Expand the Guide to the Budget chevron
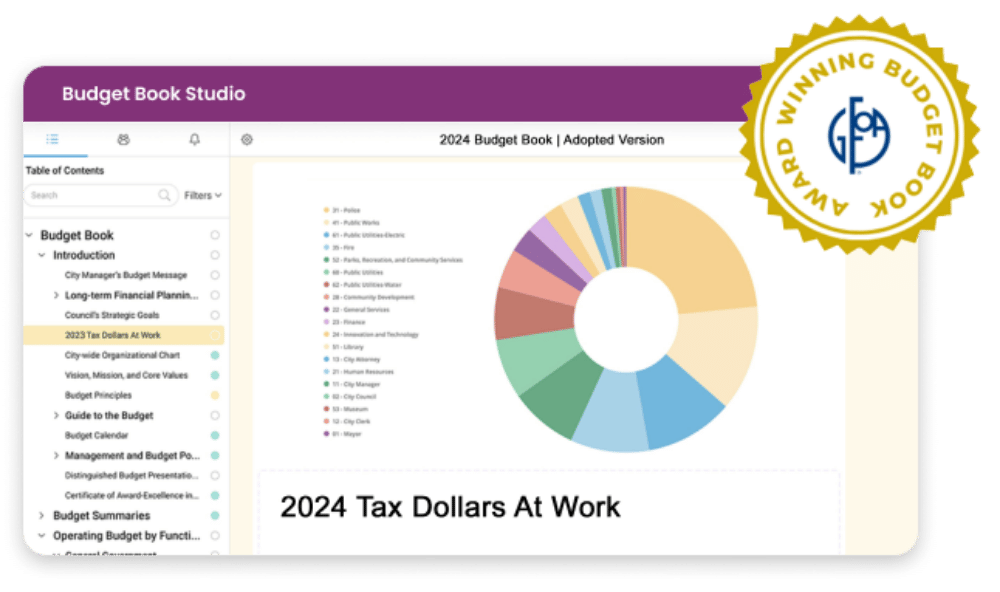1000x592 pixels. 56,415
